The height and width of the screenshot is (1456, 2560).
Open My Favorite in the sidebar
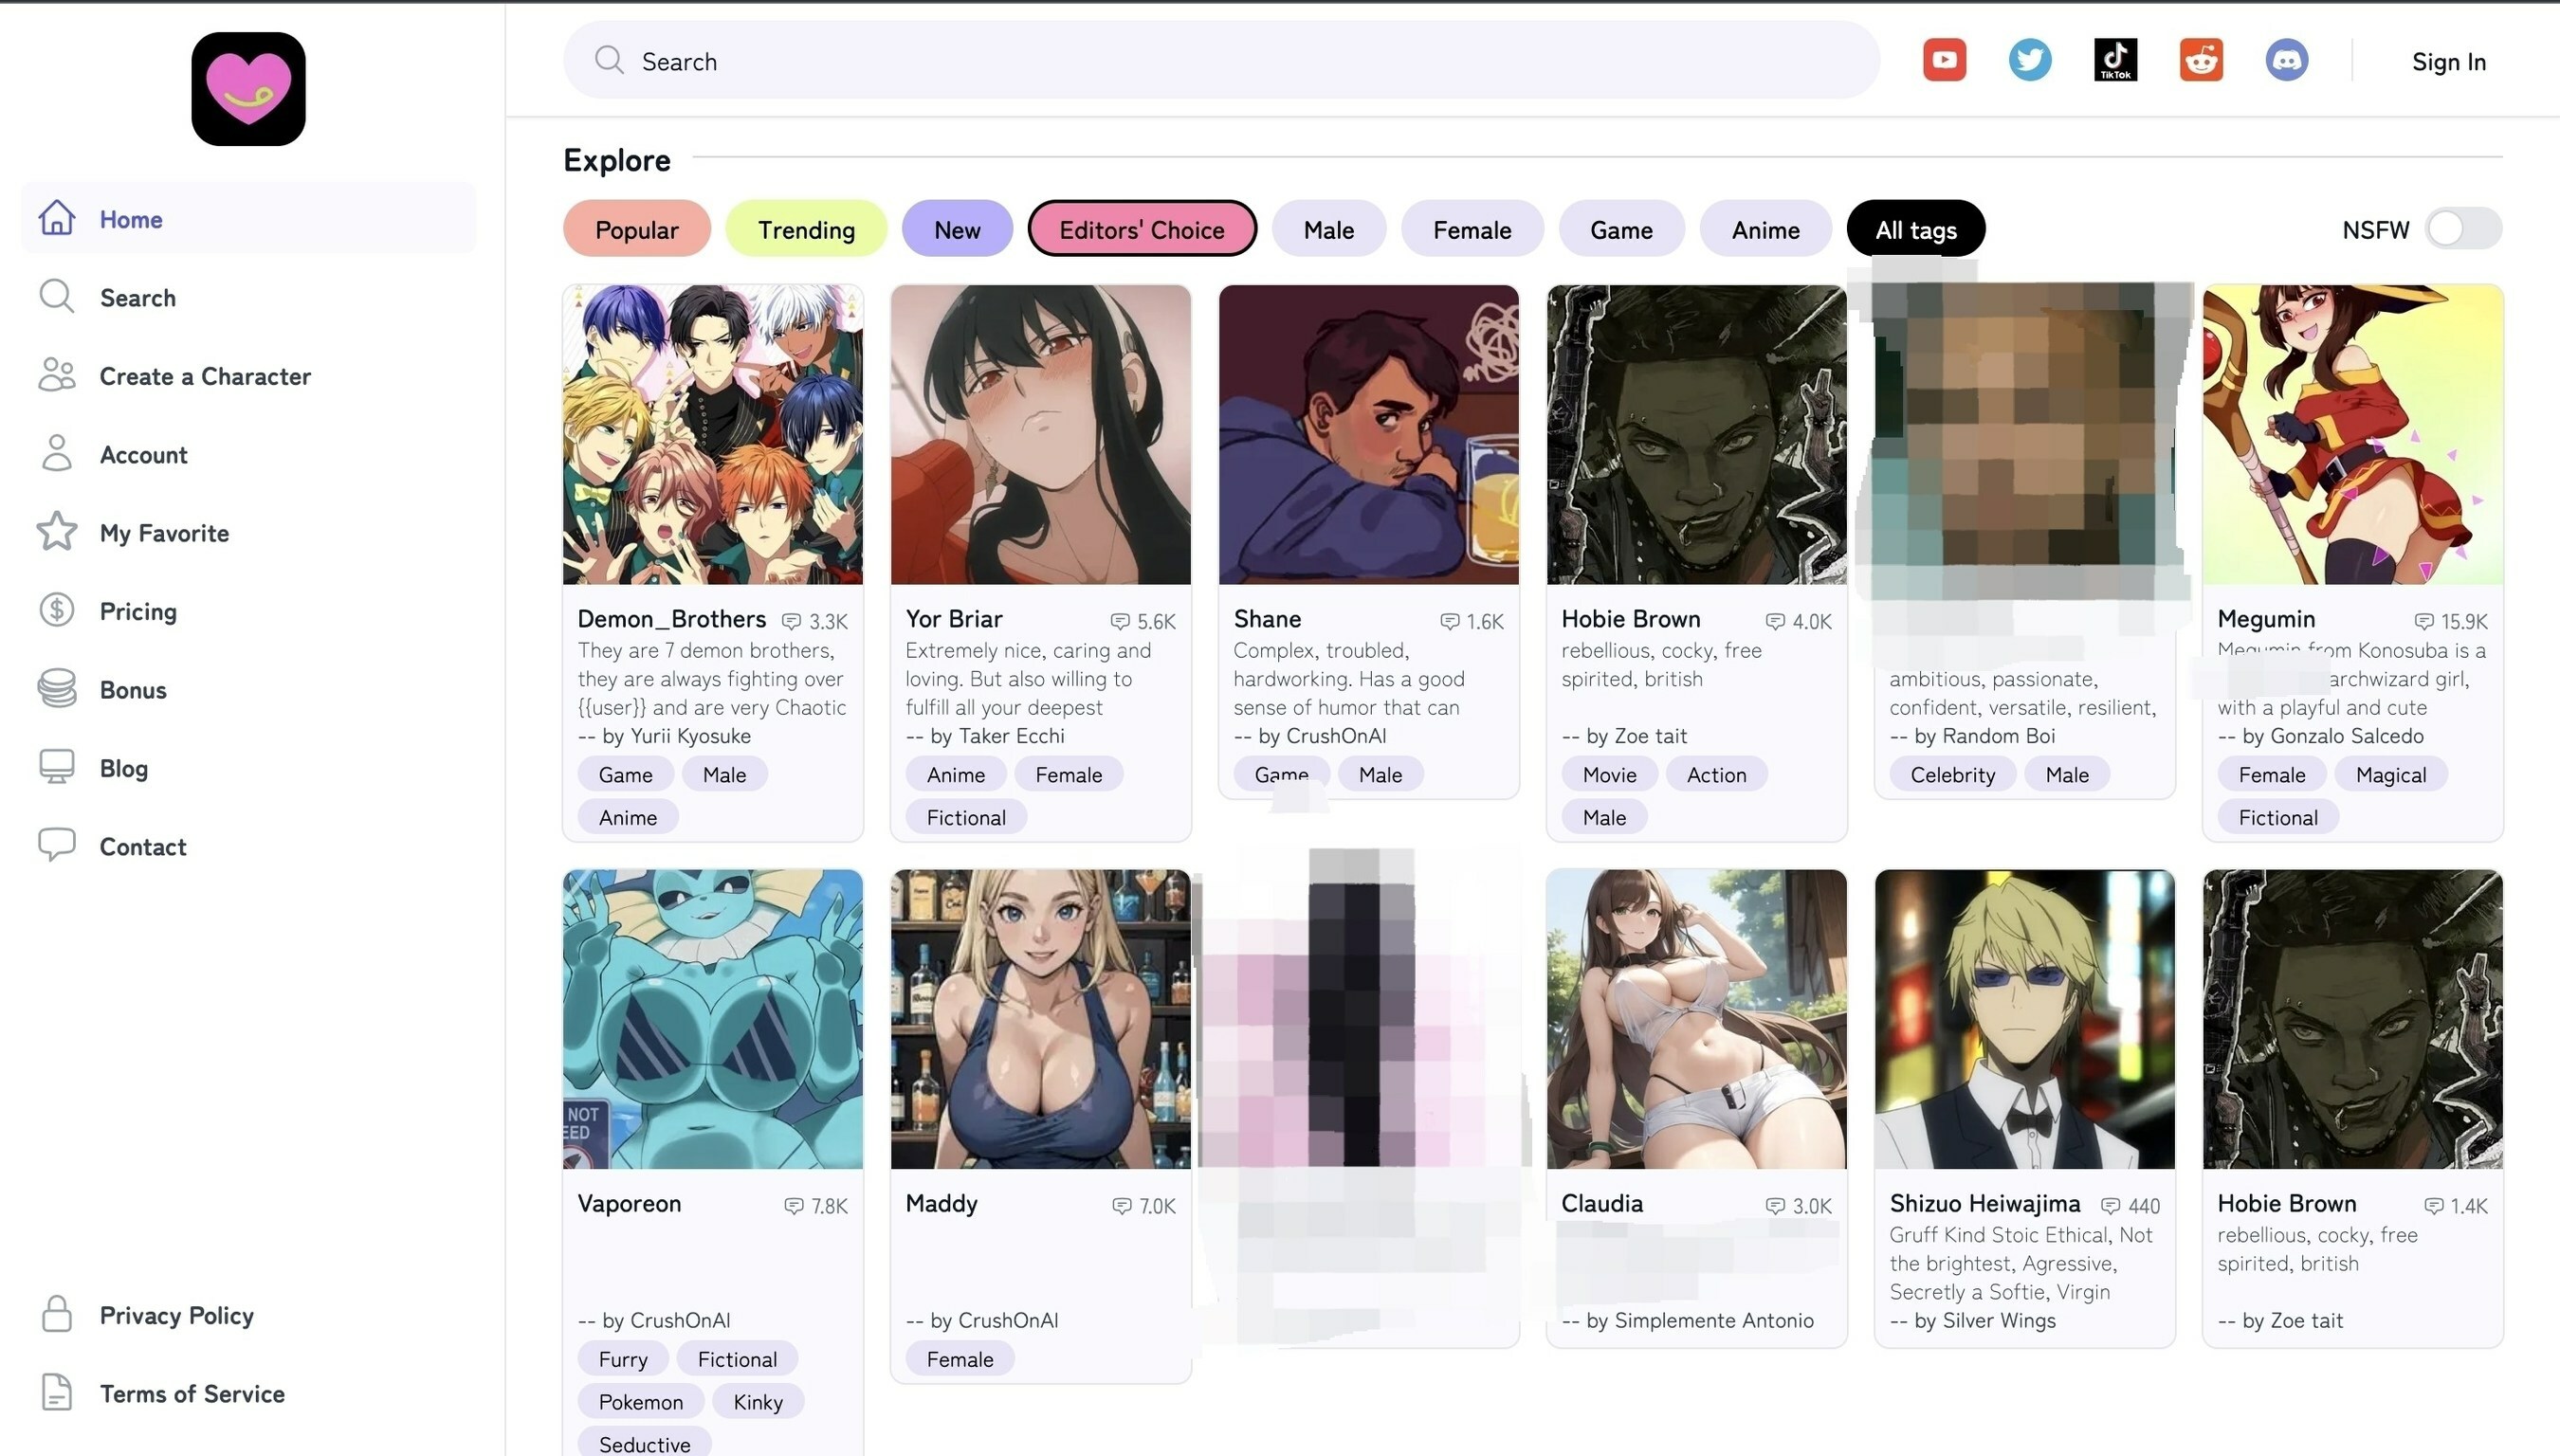pos(164,532)
